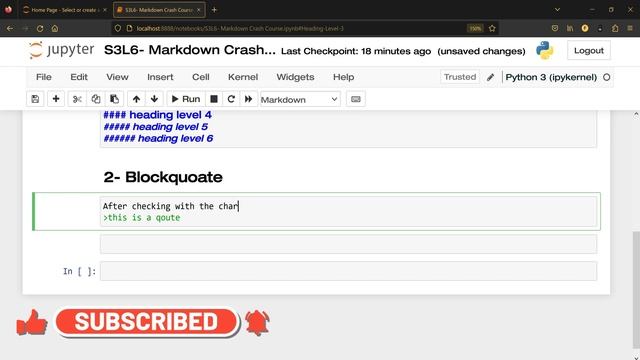Reload the page in the browser
The height and width of the screenshot is (360, 640).
(x=40, y=28)
